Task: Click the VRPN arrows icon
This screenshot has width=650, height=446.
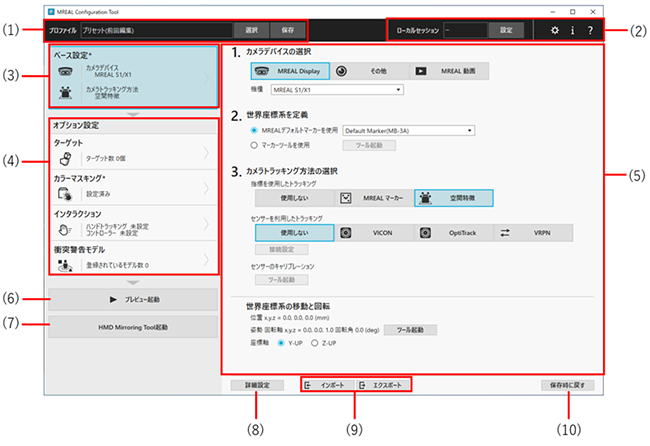Action: click(x=505, y=233)
